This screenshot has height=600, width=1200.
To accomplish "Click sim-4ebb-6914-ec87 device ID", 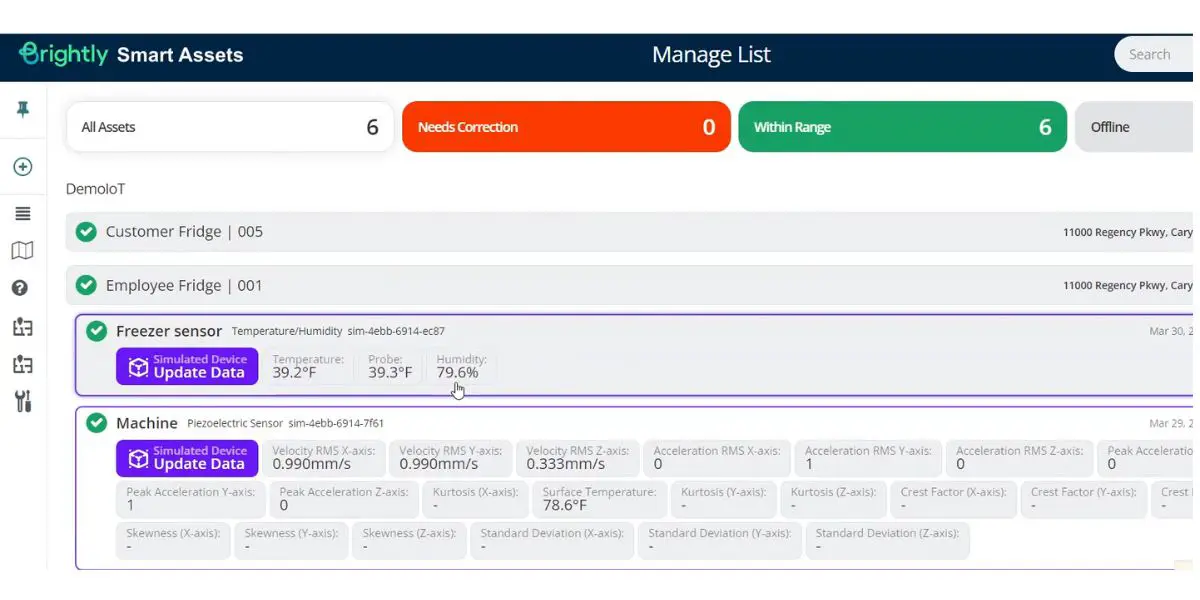I will (x=396, y=331).
